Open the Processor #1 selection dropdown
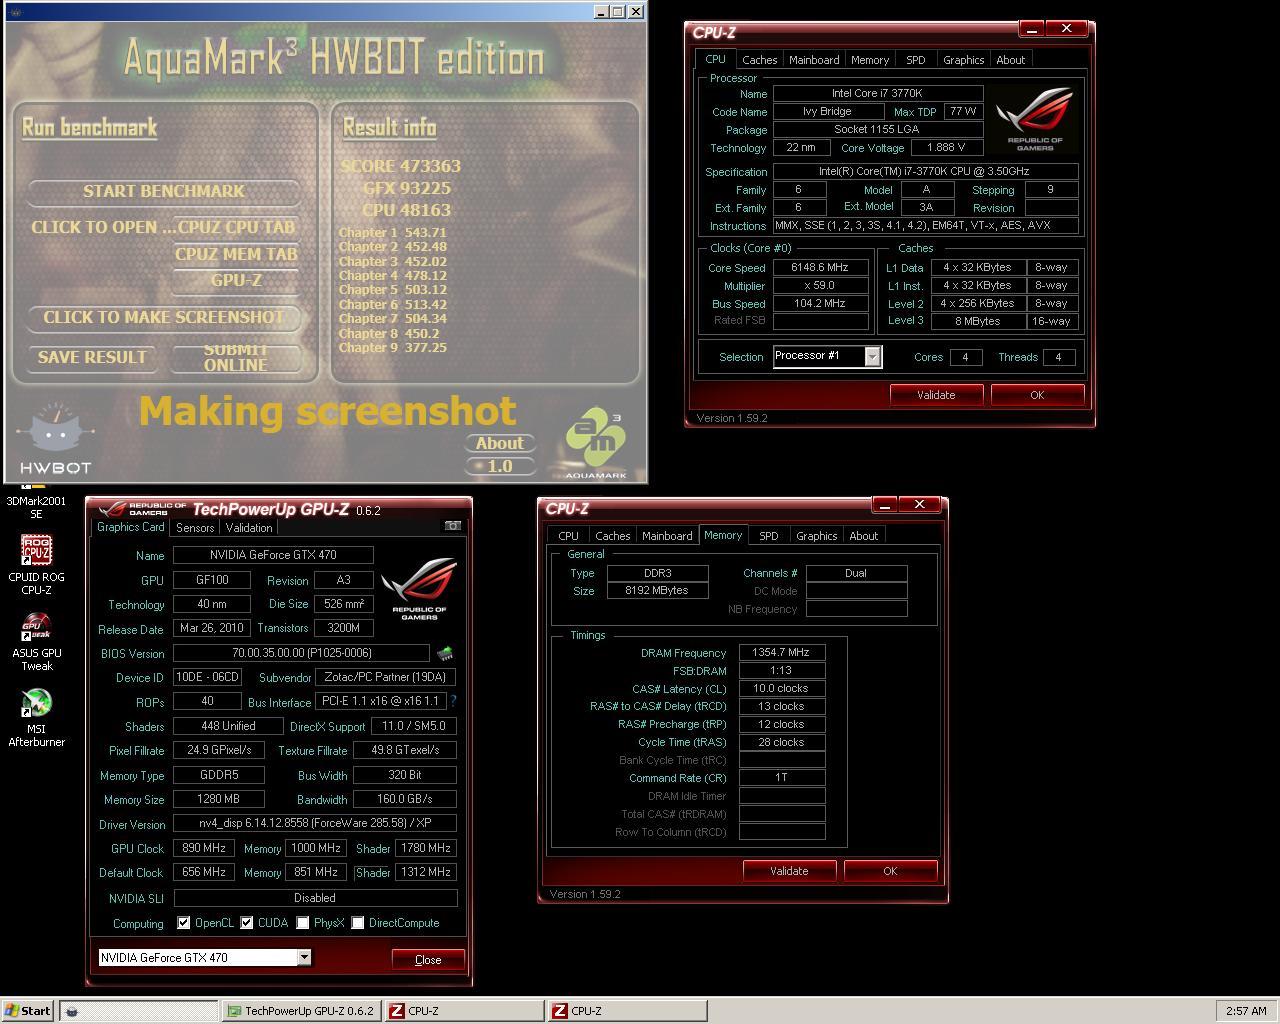This screenshot has width=1280, height=1024. coord(872,357)
